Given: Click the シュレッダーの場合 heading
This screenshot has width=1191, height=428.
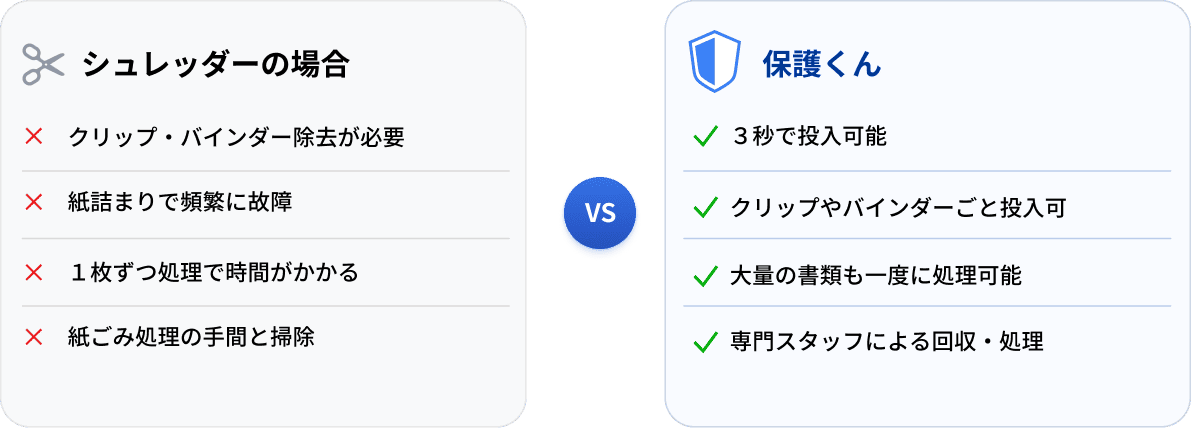Looking at the screenshot, I should click(x=215, y=65).
